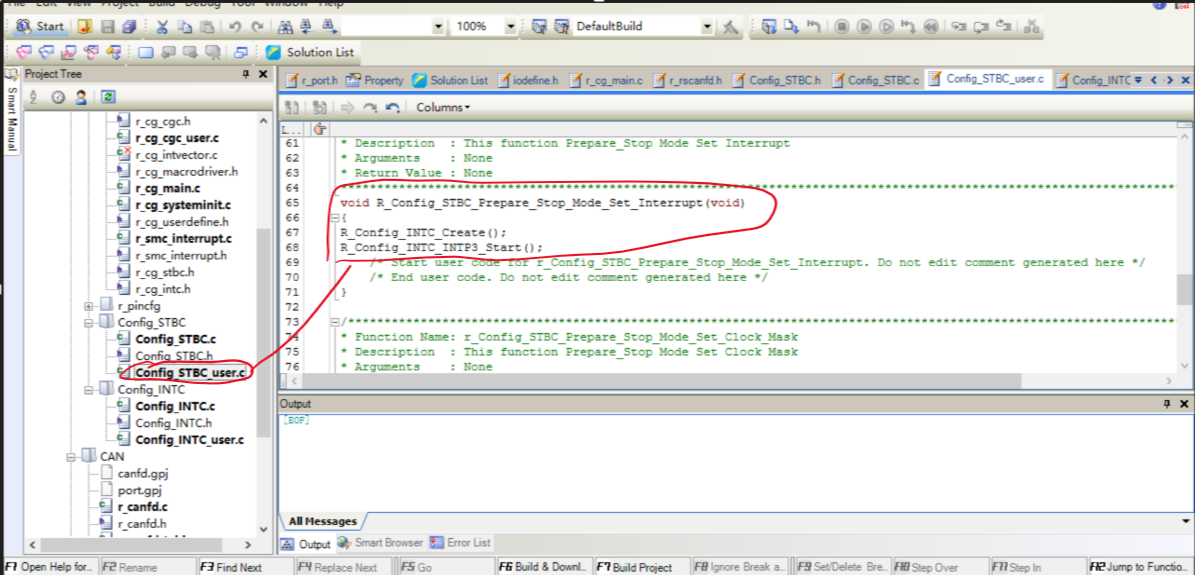
Task: Click the redo arrow in main toolbar
Action: [x=256, y=26]
